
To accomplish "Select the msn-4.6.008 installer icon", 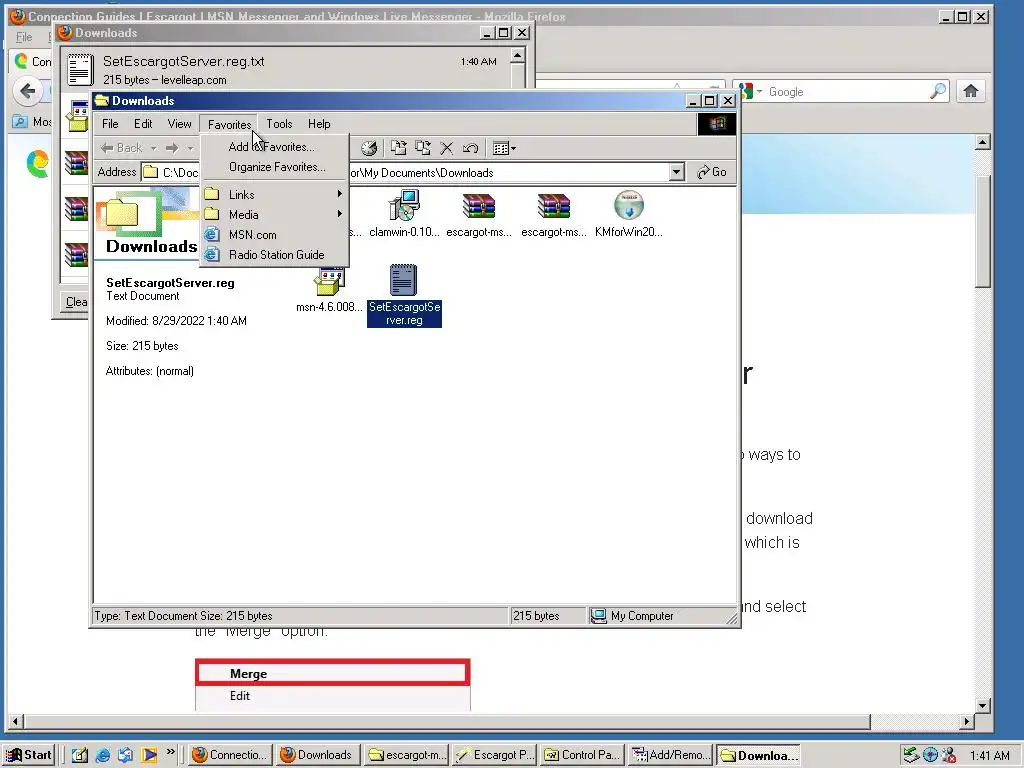I will tap(329, 289).
